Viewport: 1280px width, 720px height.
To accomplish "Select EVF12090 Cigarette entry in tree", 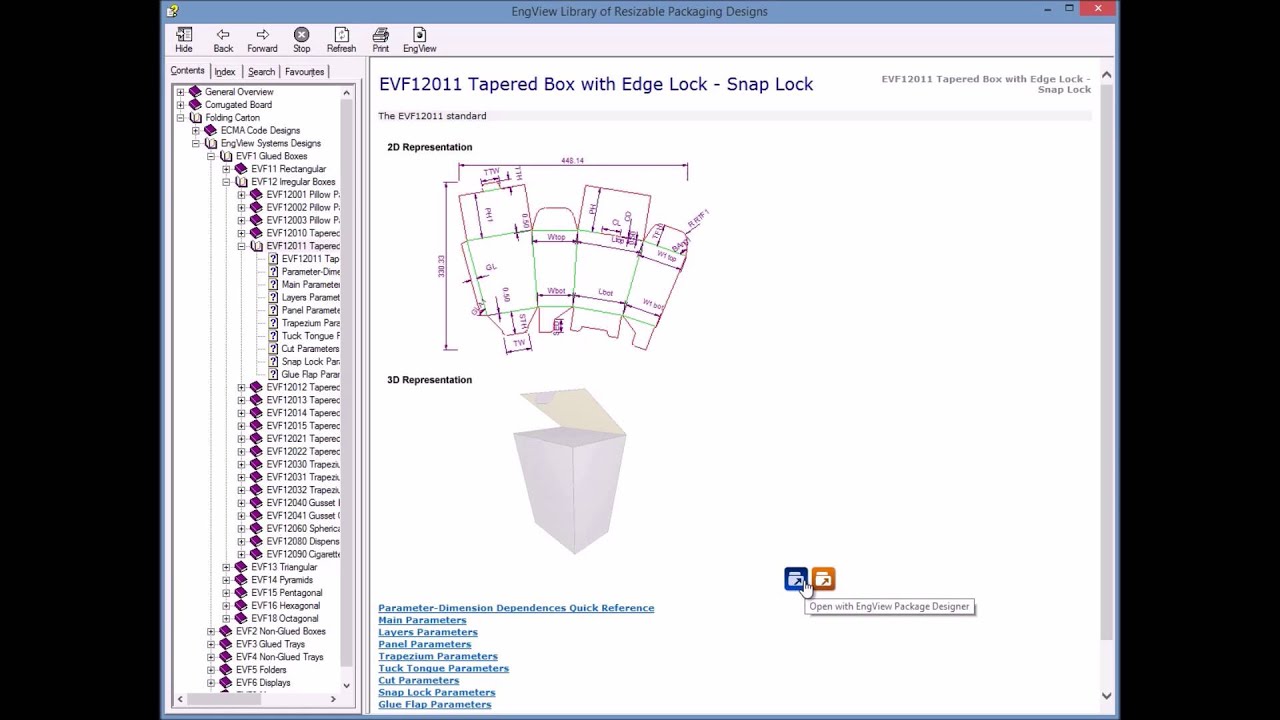I will pos(303,554).
